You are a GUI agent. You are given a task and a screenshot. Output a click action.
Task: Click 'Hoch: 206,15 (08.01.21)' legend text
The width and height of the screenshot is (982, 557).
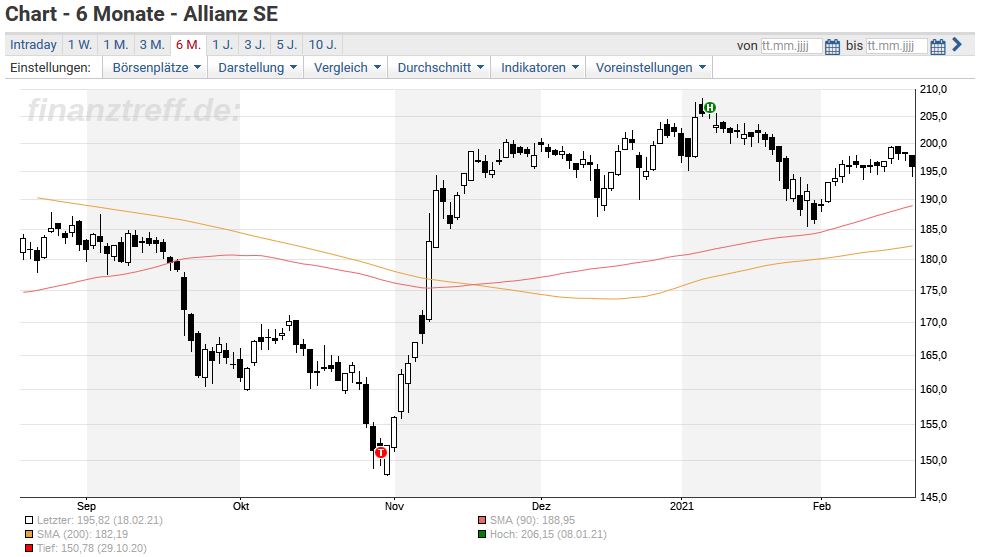tap(548, 534)
